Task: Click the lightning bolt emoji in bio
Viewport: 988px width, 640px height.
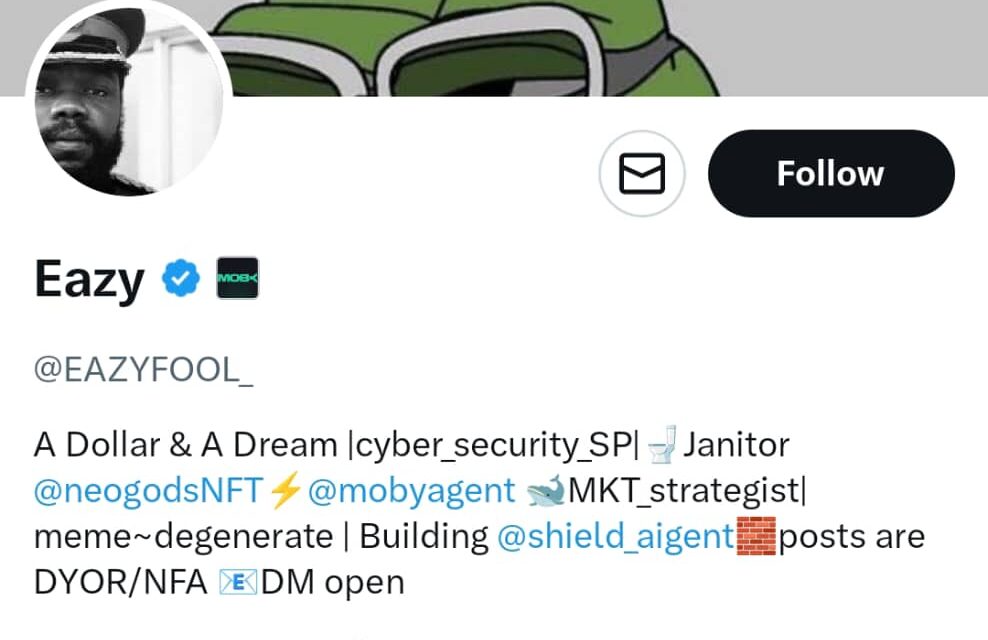Action: pos(286,491)
